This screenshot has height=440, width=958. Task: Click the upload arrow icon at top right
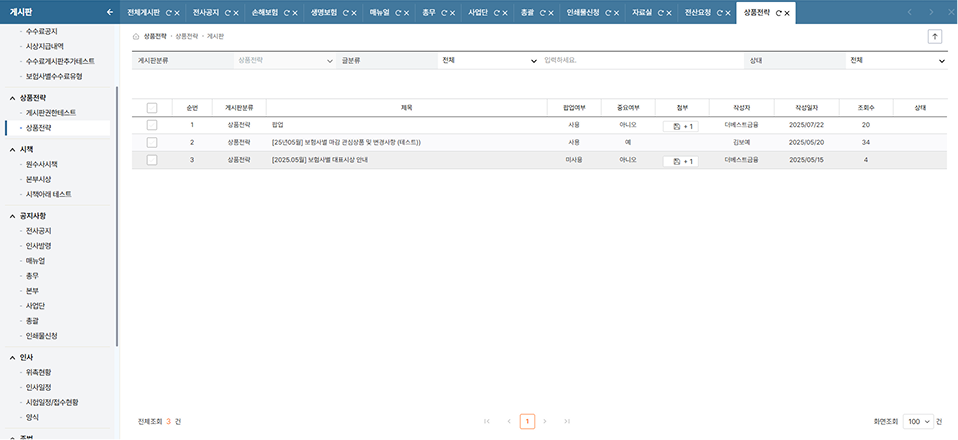pyautogui.click(x=935, y=36)
